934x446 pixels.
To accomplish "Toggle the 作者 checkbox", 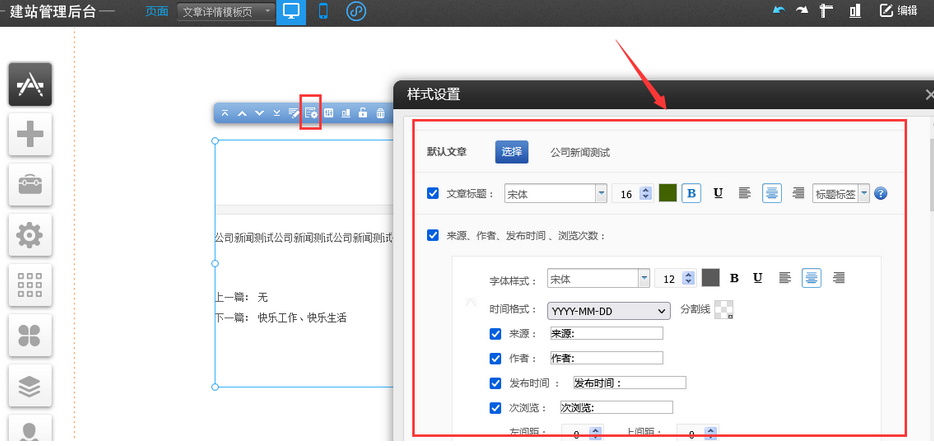I will click(495, 358).
